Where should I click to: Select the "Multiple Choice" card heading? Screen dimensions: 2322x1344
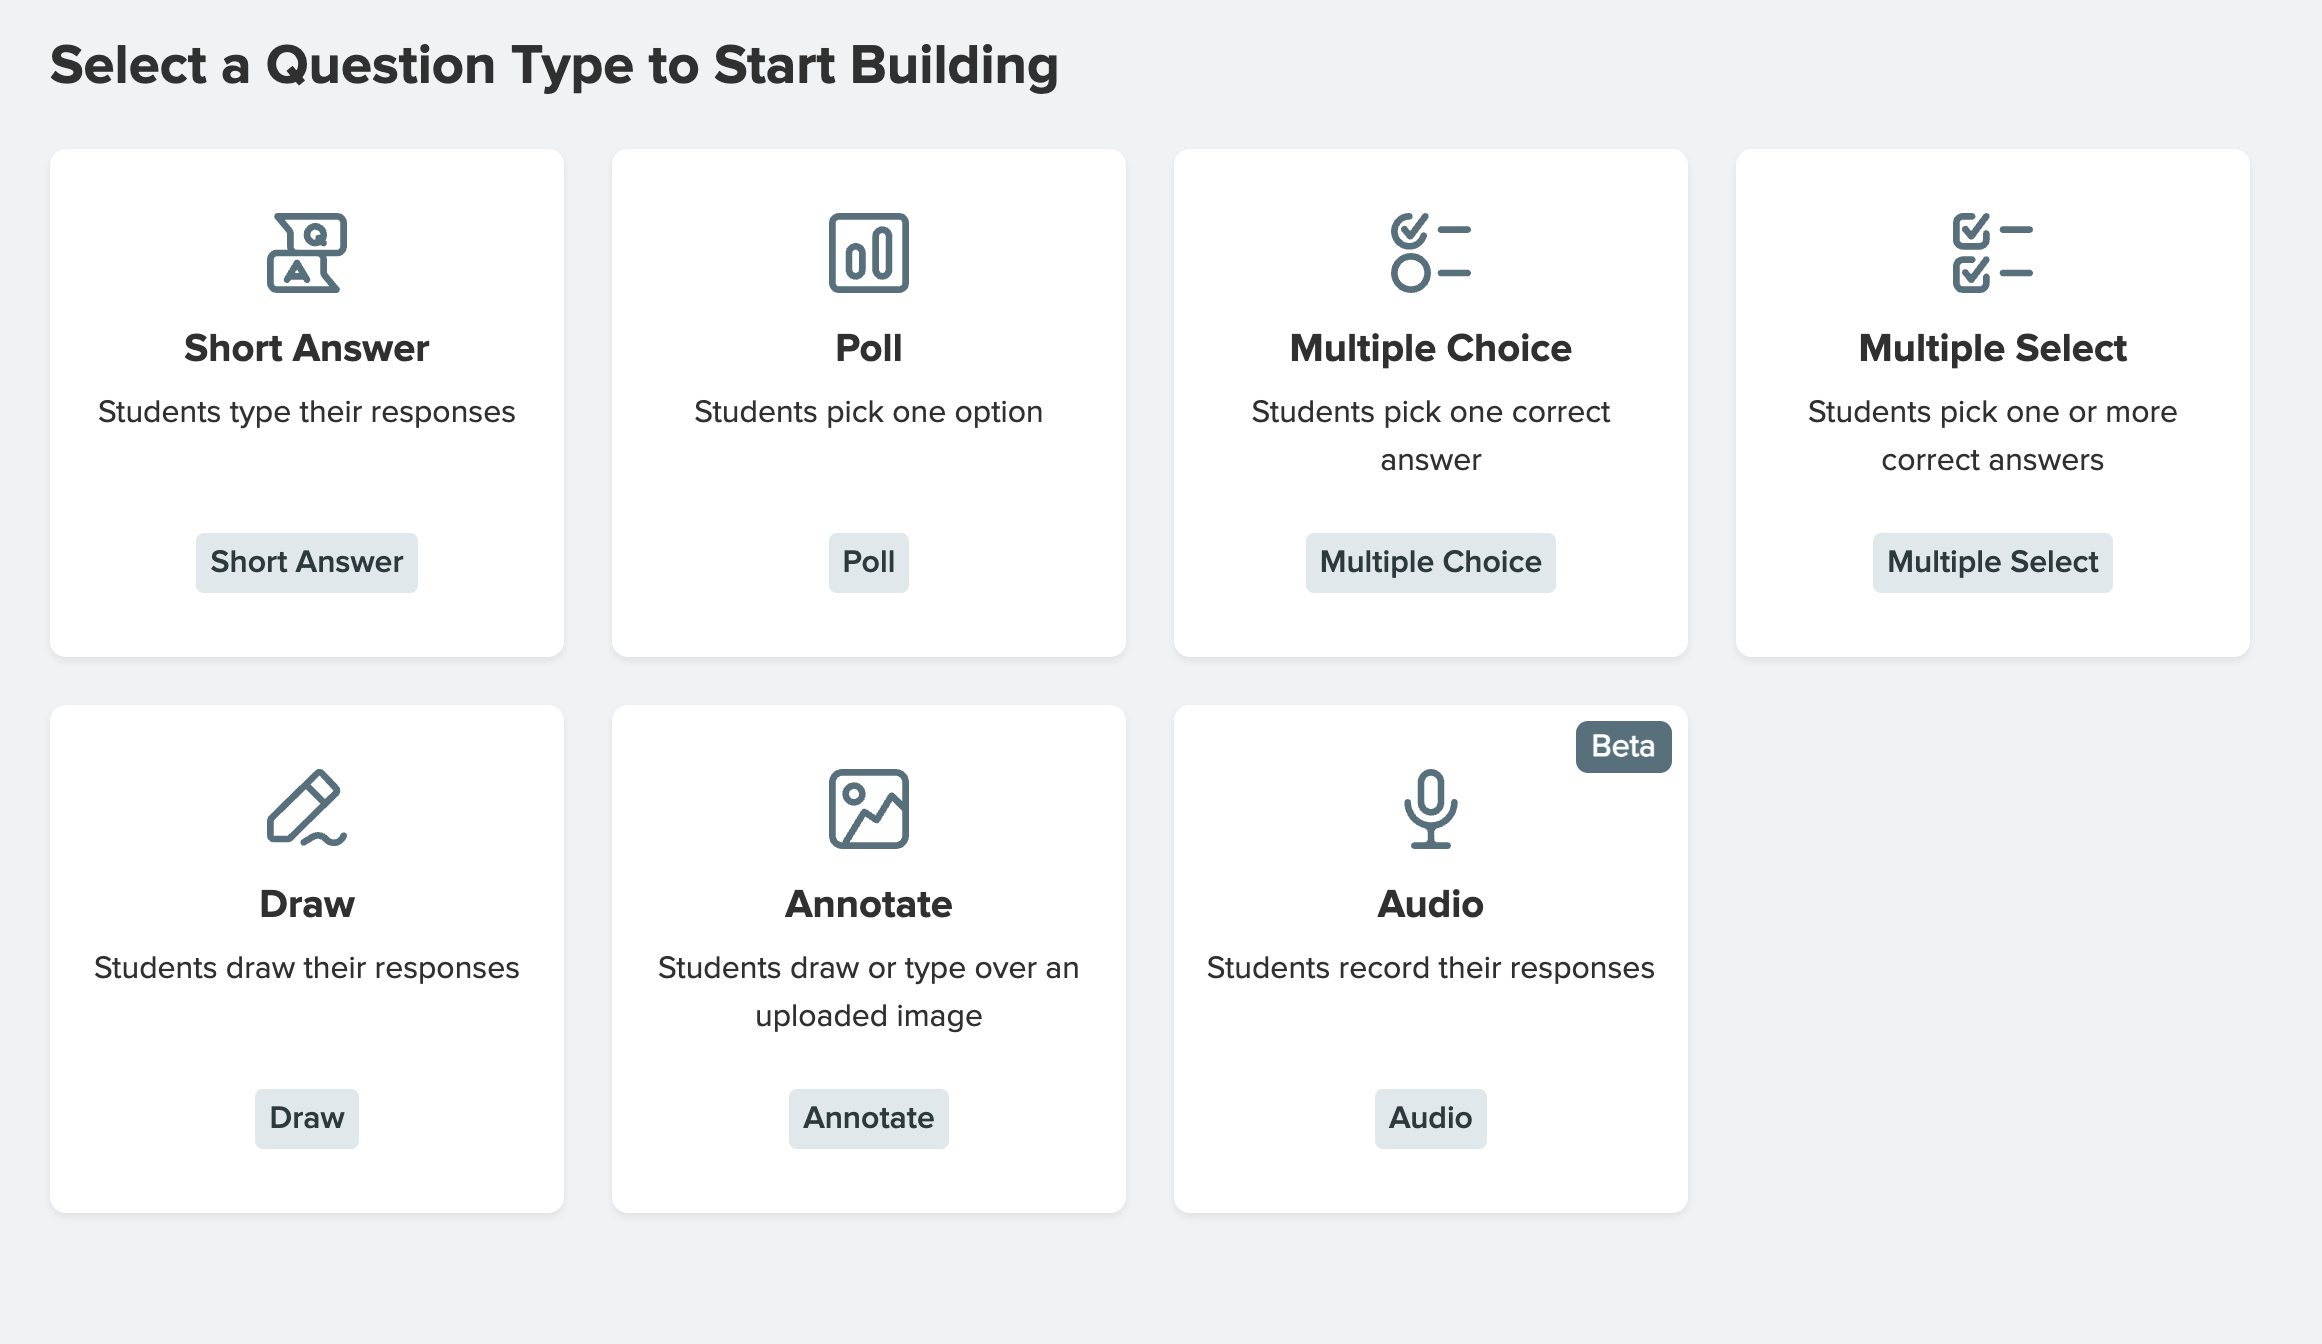click(x=1430, y=348)
